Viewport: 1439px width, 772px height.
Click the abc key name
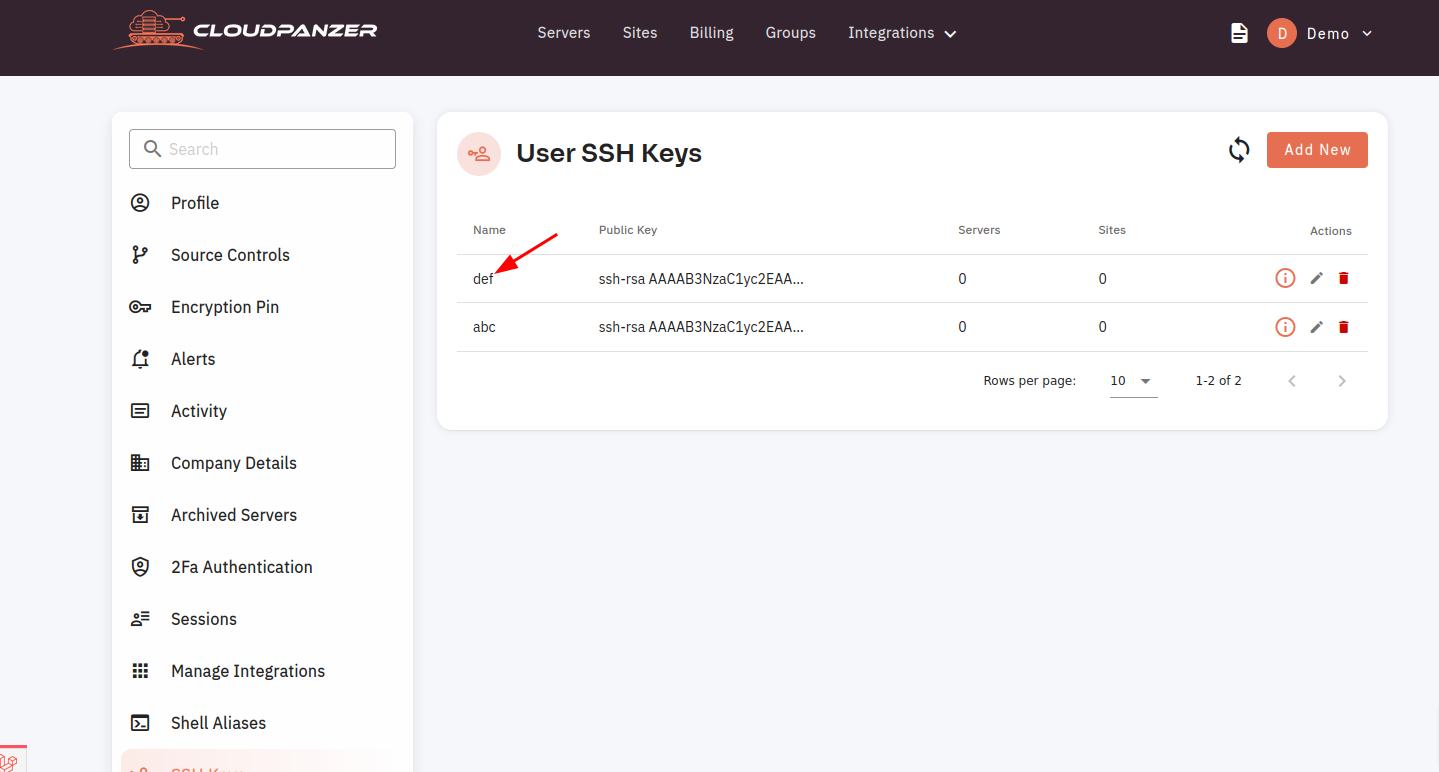(x=484, y=327)
